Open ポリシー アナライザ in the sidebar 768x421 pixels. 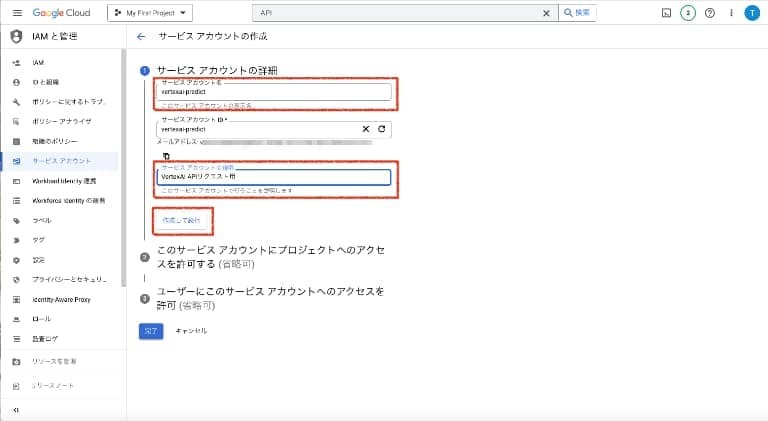(61, 121)
